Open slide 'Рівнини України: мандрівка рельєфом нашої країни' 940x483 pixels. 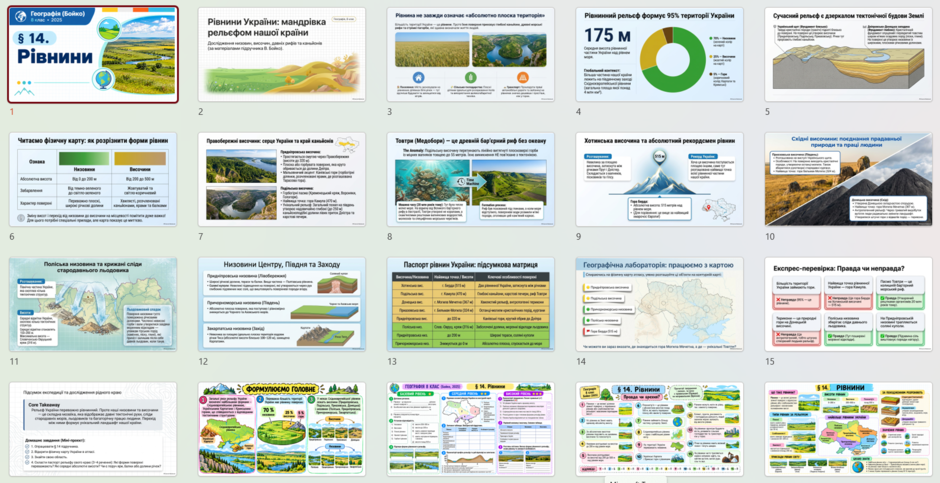tap(282, 55)
